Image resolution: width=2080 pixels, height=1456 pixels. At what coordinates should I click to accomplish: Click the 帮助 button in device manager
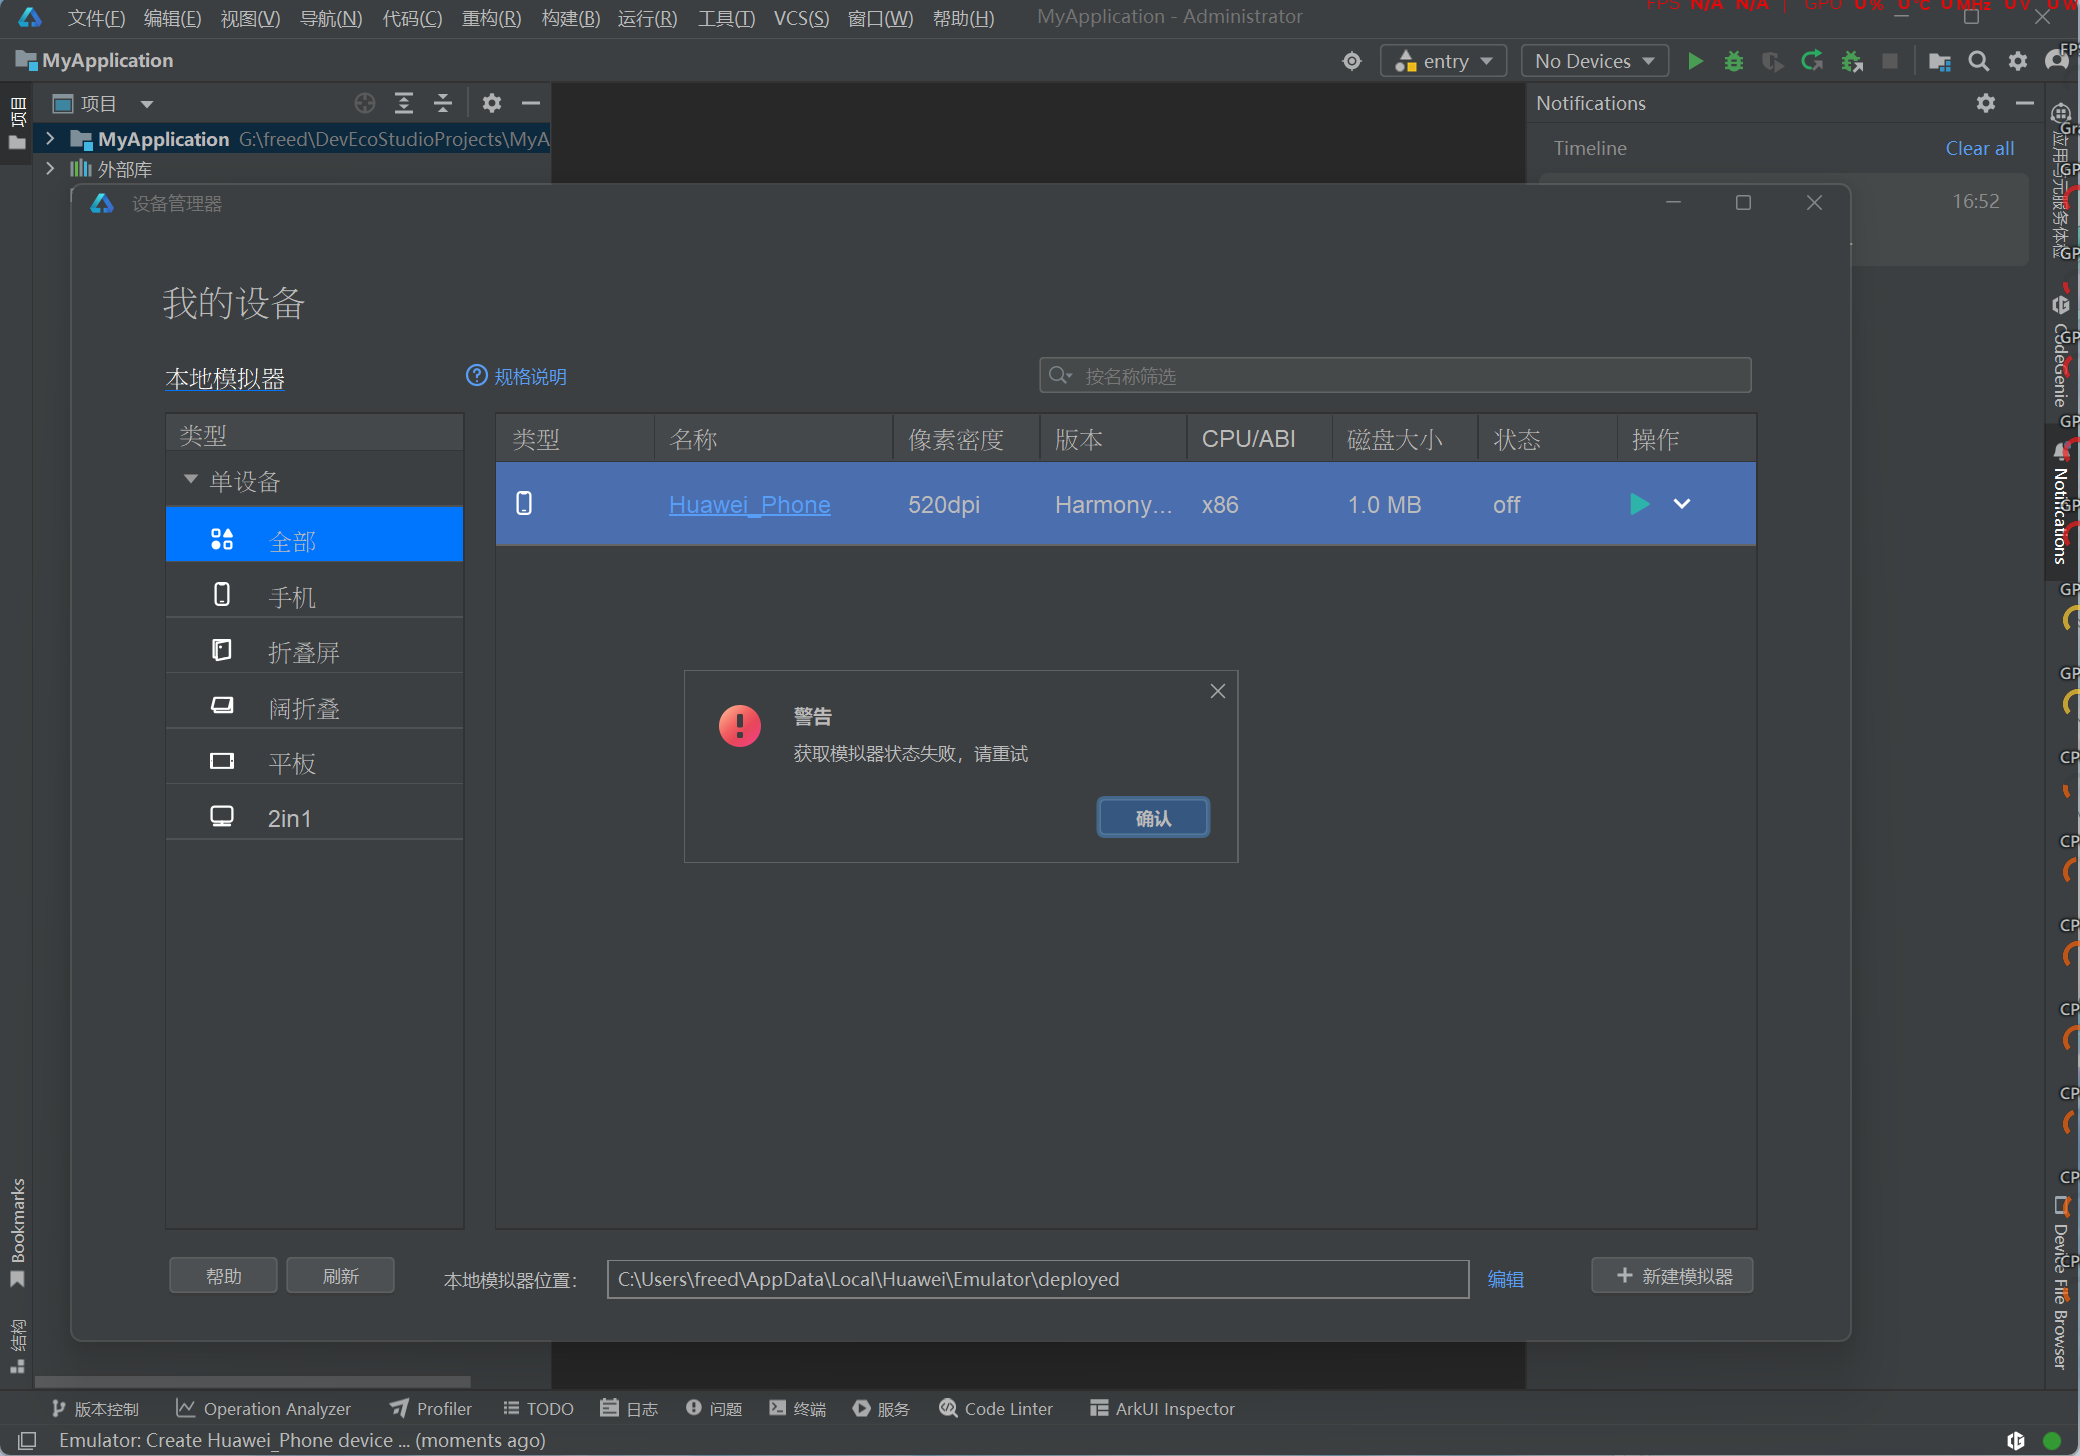[x=223, y=1276]
